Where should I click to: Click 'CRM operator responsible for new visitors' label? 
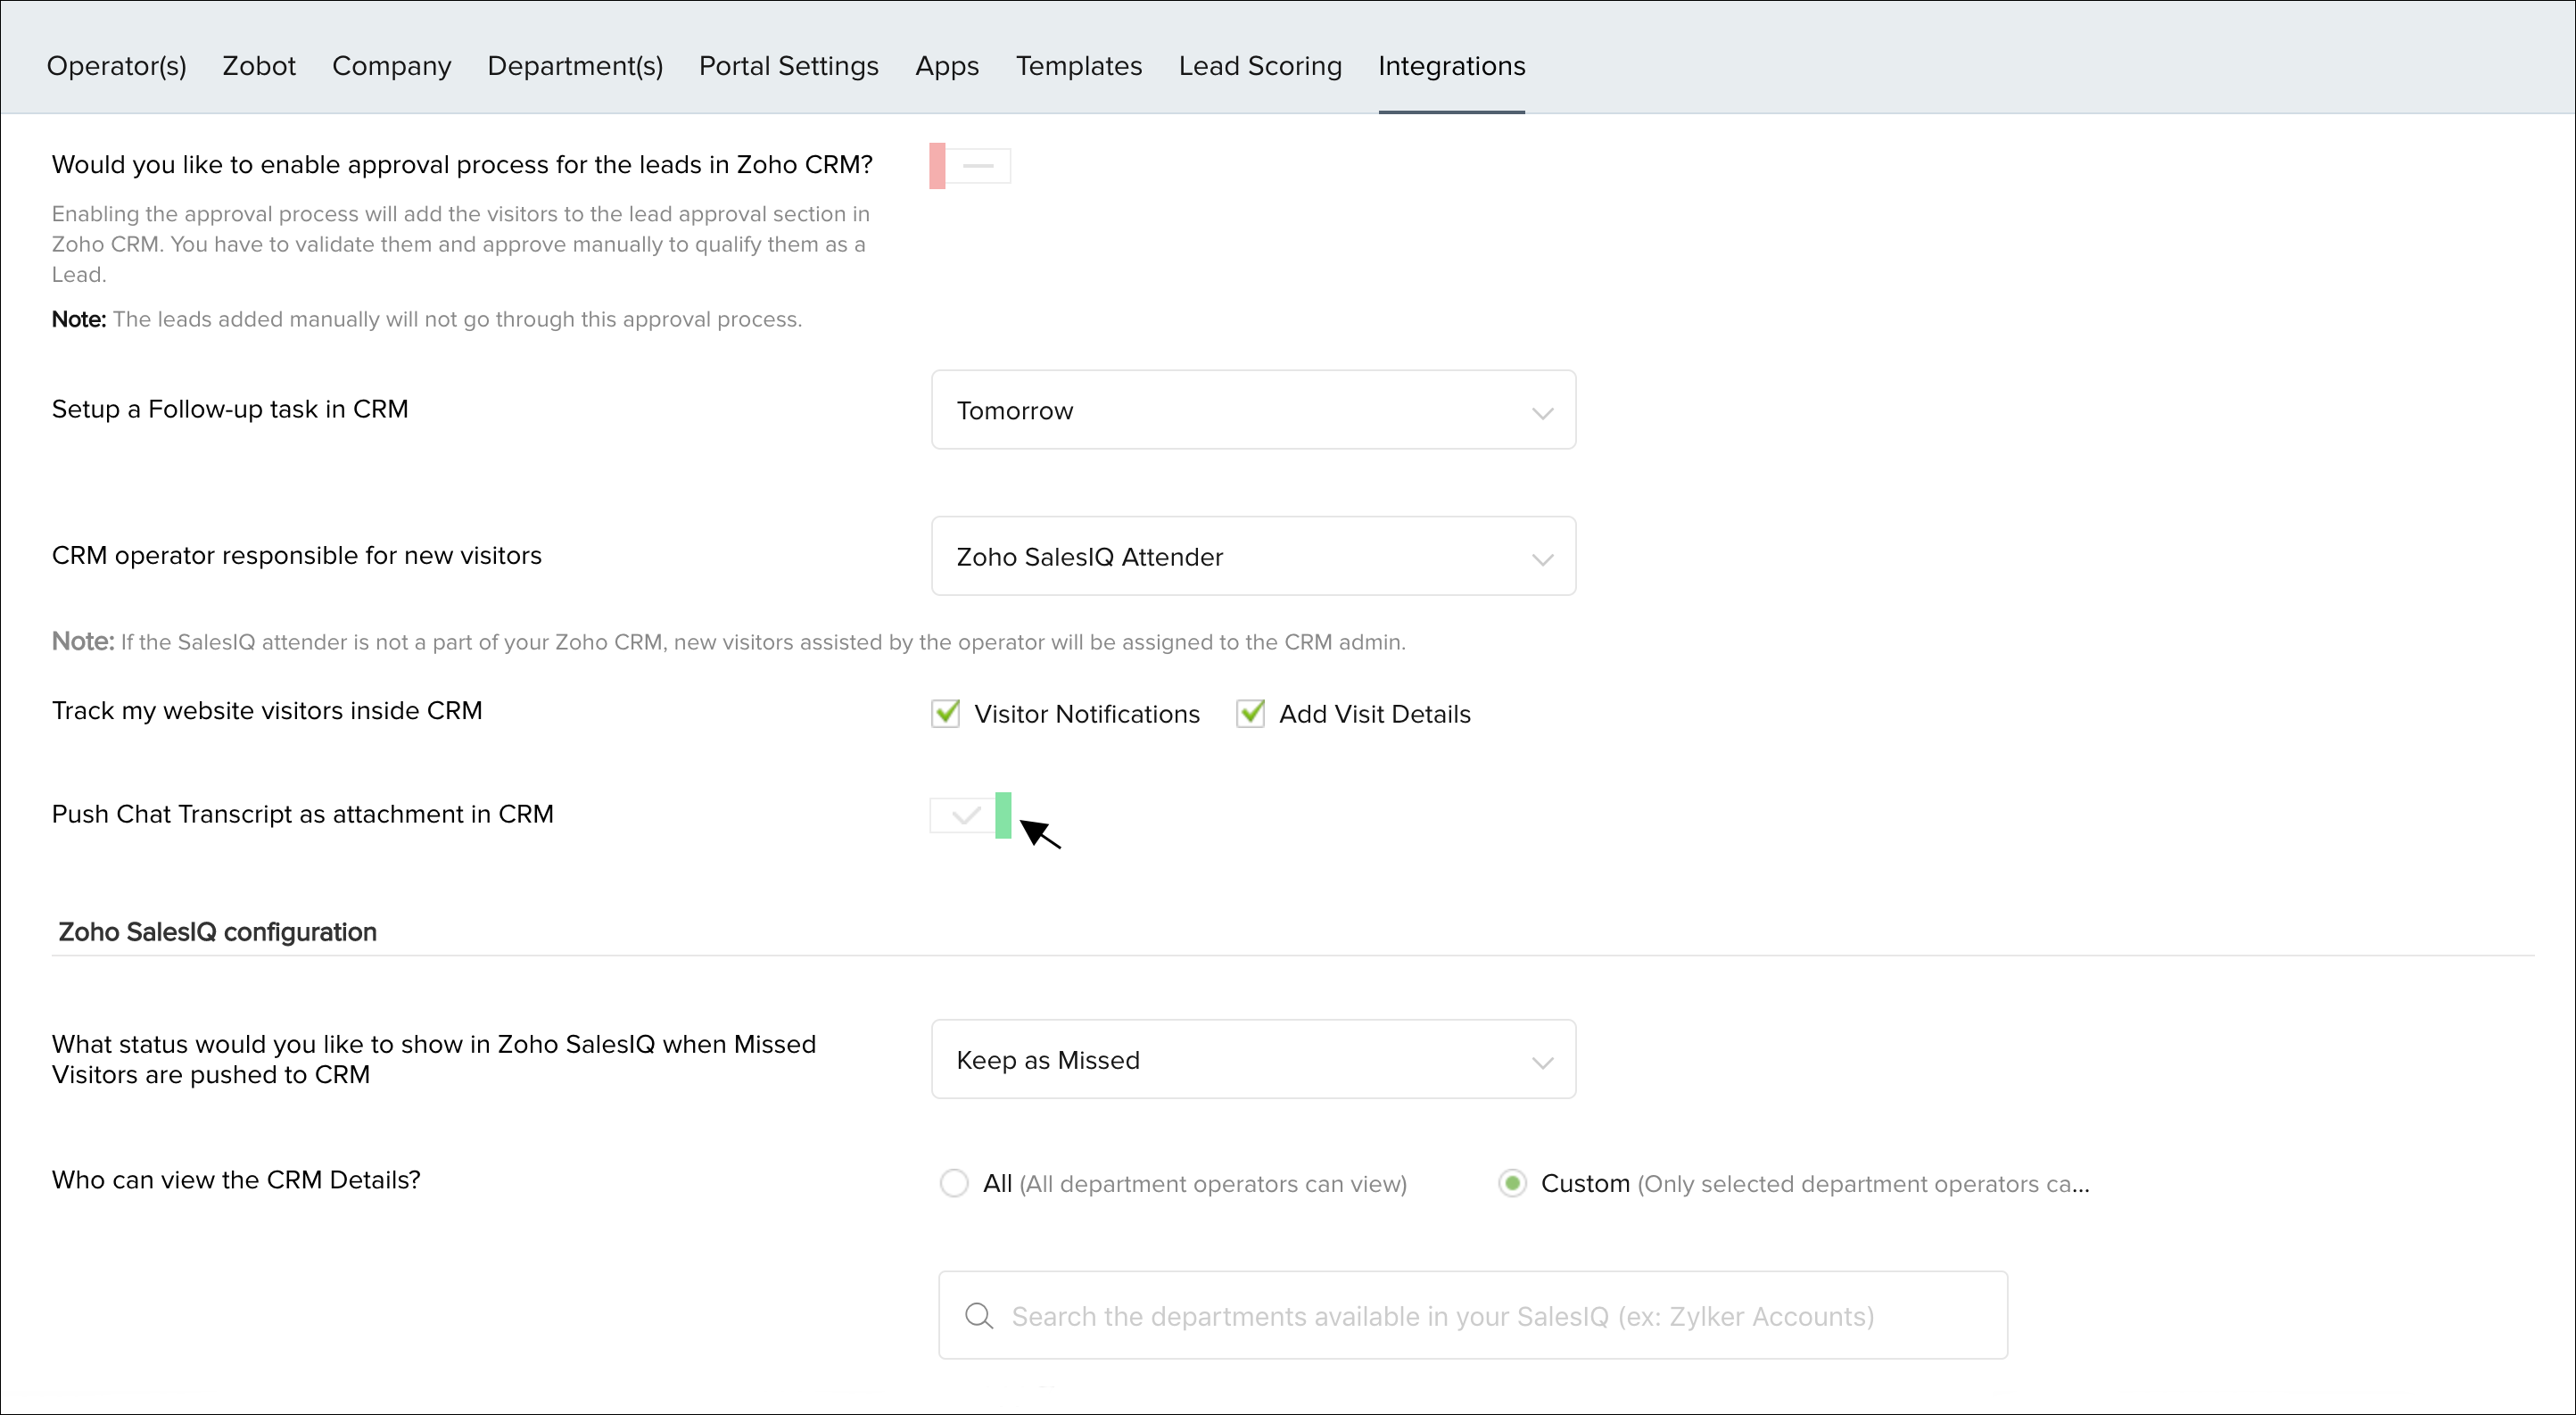296,555
